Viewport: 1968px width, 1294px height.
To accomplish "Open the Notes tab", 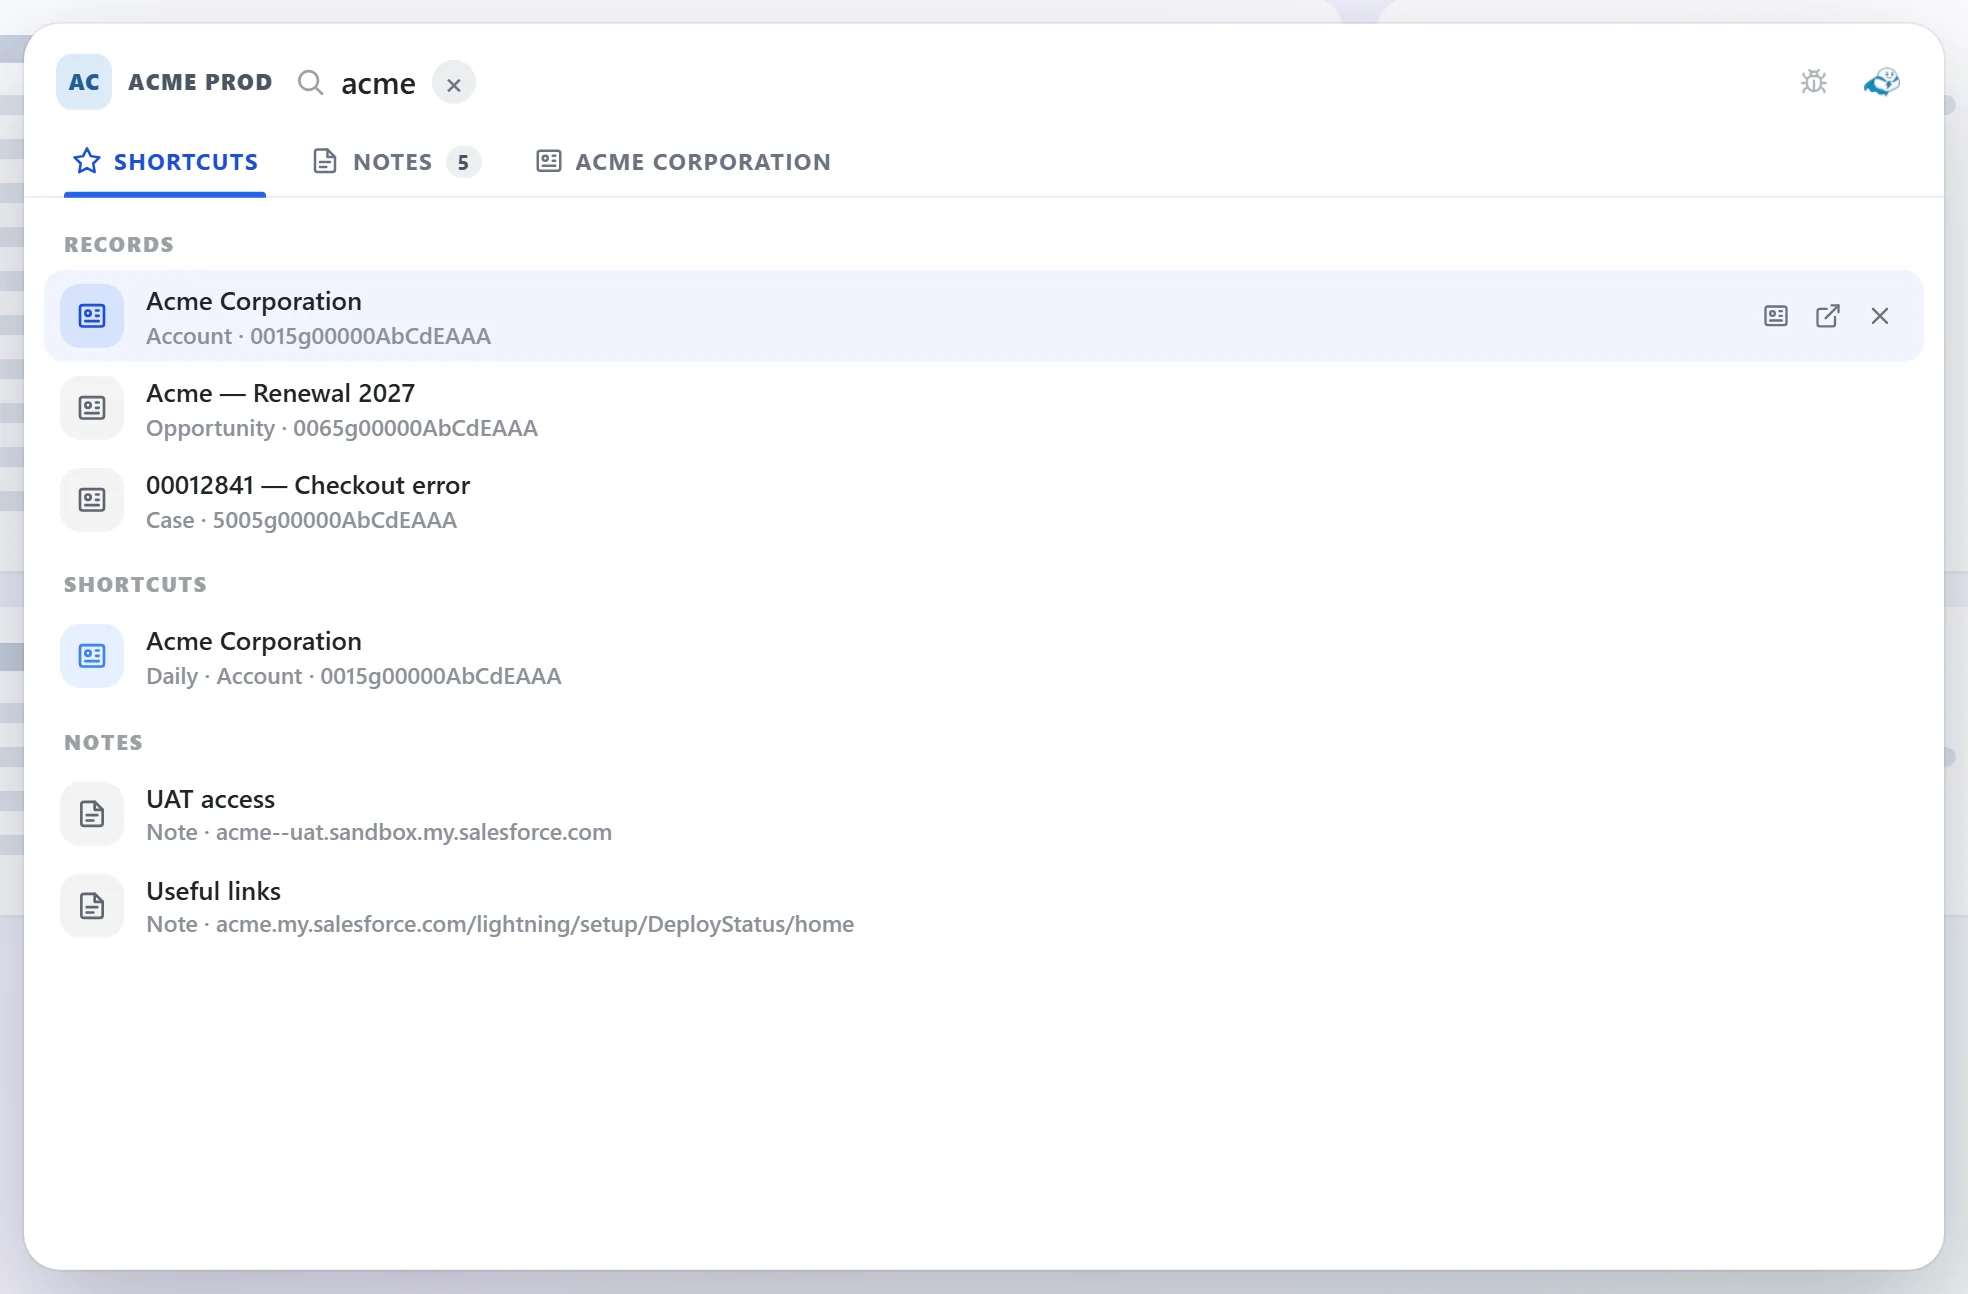I will tap(396, 162).
